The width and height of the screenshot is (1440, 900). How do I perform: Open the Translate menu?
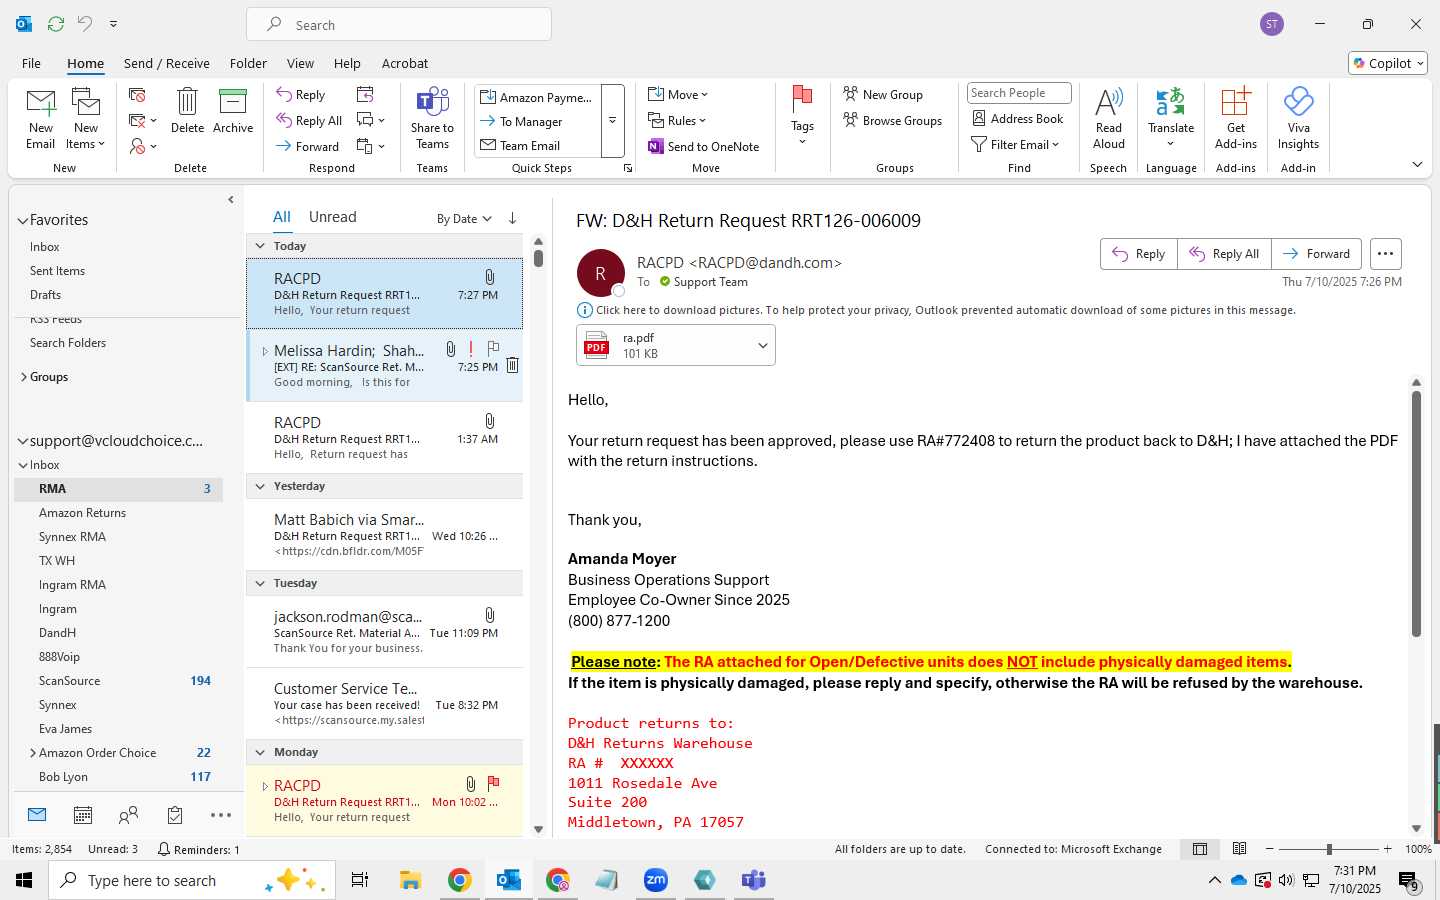pyautogui.click(x=1171, y=118)
